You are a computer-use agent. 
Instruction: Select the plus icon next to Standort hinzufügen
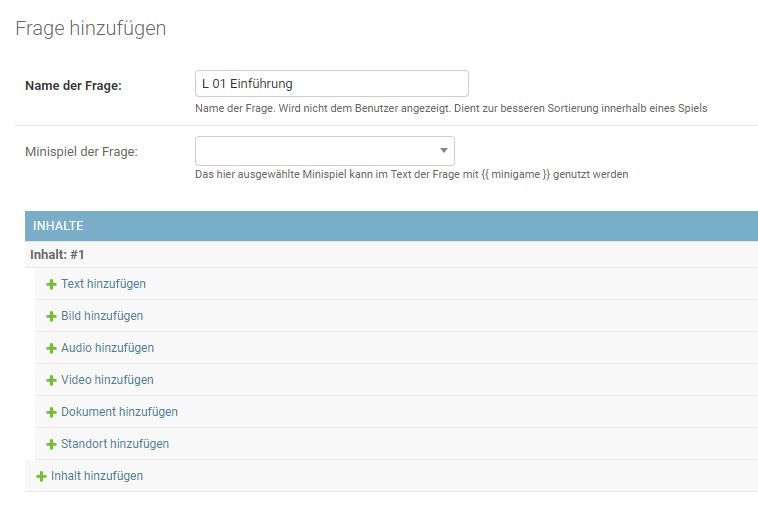coord(51,444)
